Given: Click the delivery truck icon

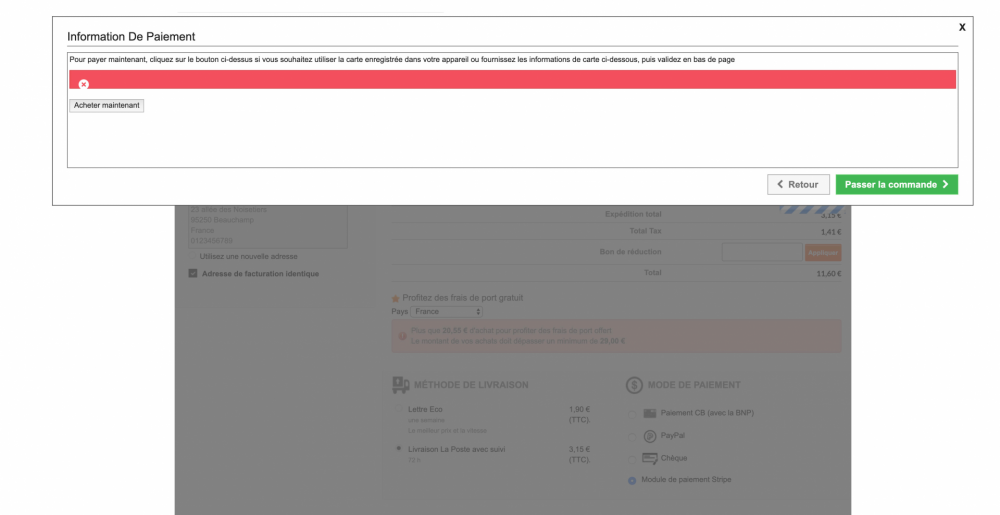Looking at the screenshot, I should point(401,385).
